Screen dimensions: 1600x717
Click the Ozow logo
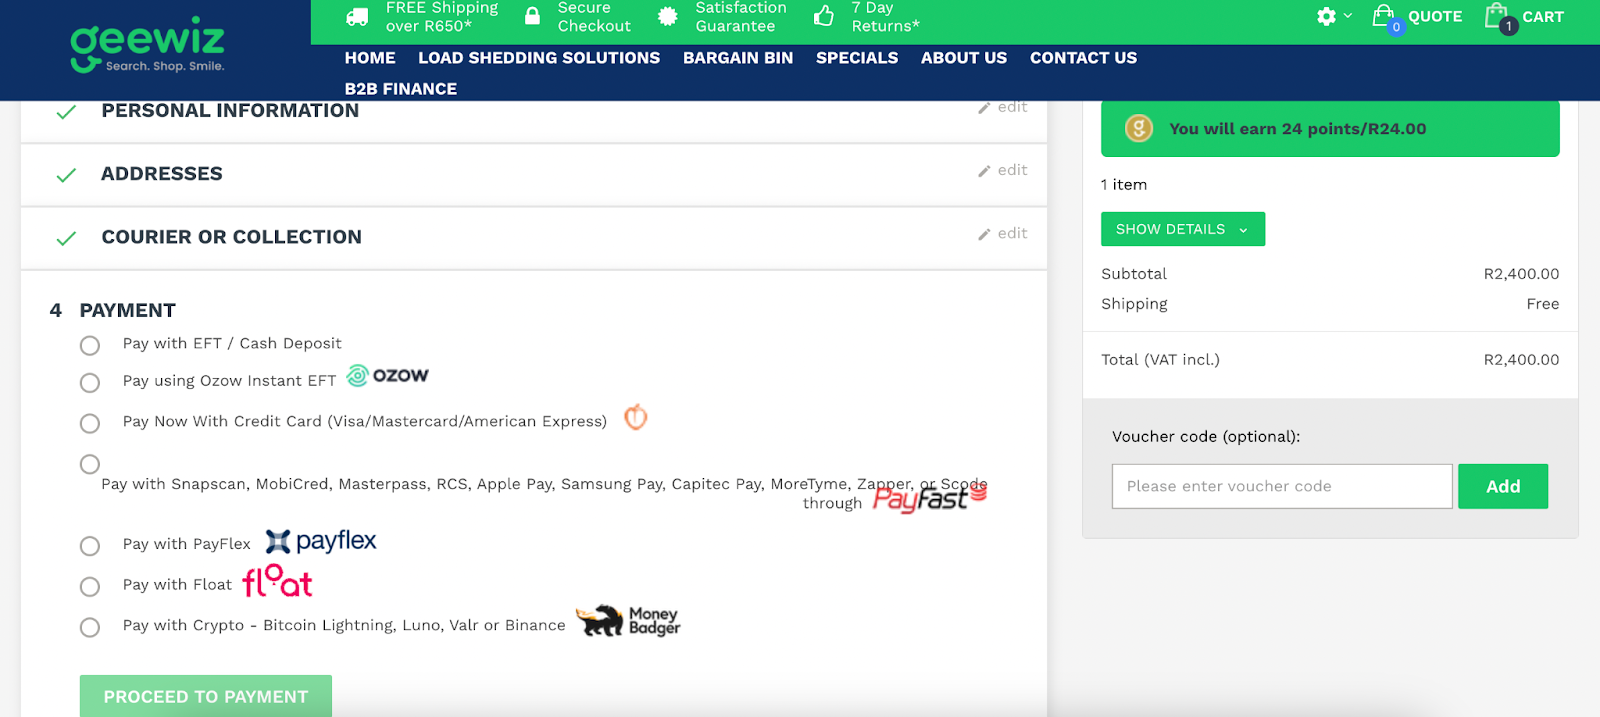tap(387, 375)
